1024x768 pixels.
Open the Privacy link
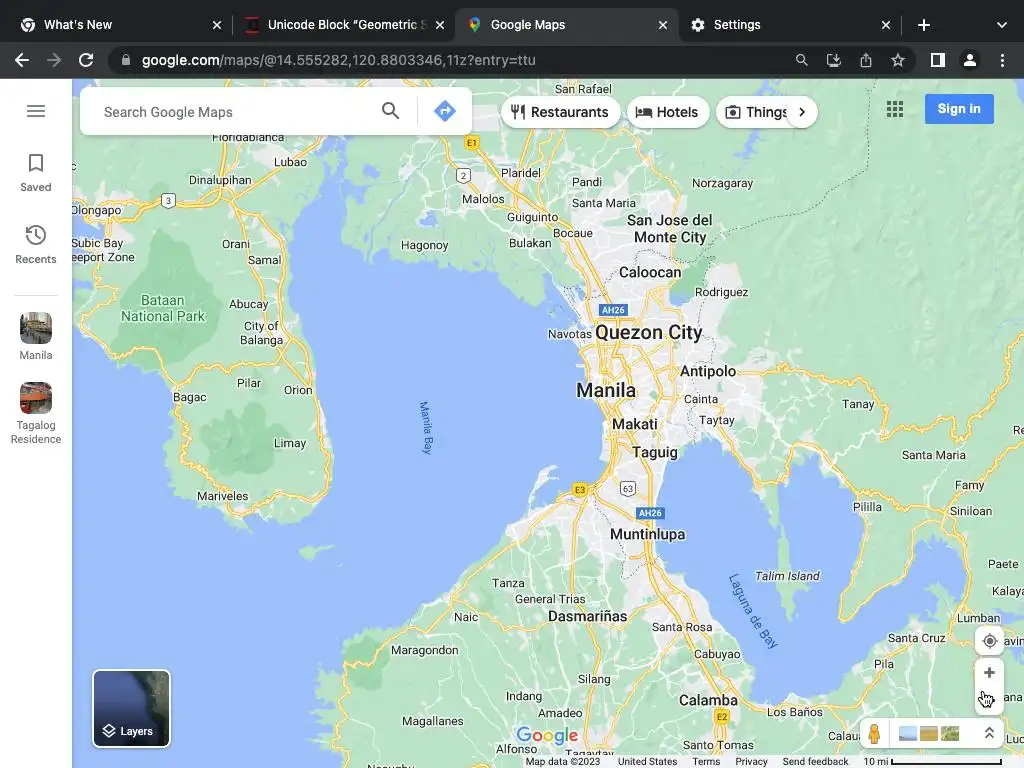click(751, 761)
